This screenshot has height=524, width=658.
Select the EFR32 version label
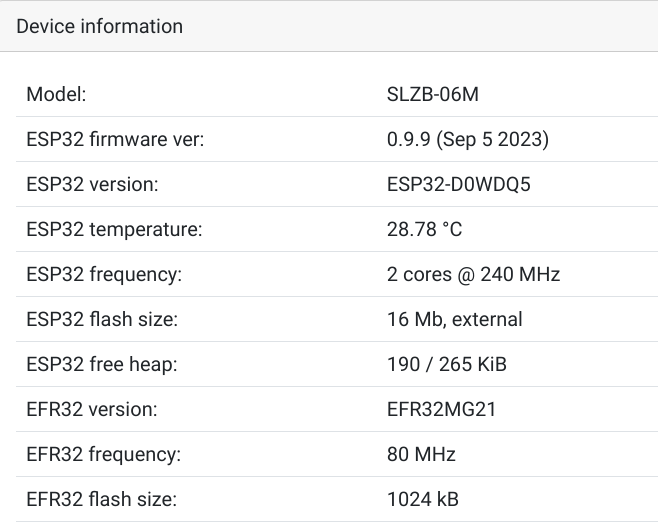(92, 409)
